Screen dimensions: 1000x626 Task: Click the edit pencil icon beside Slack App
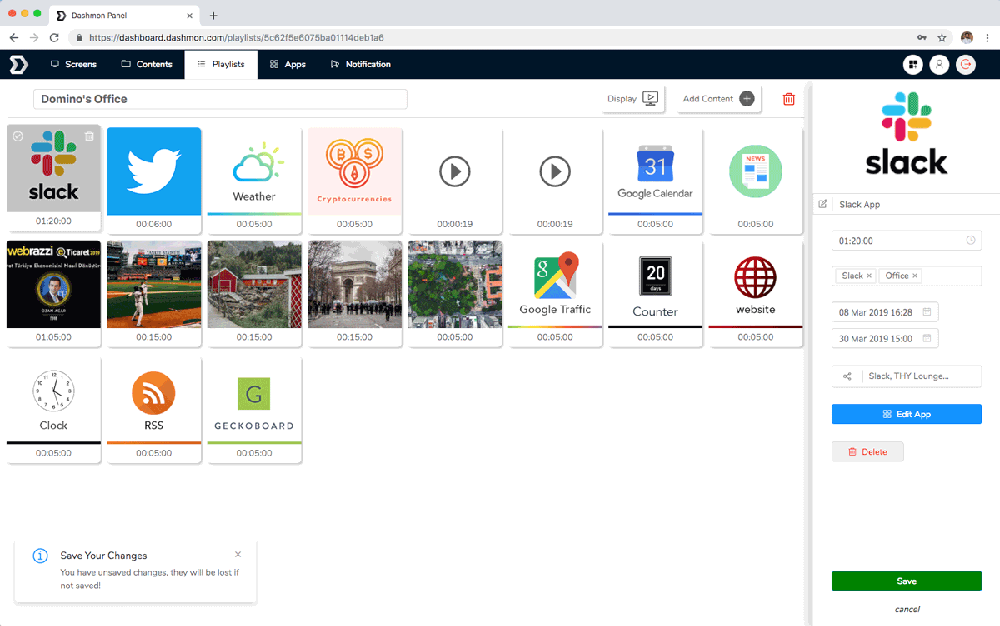coord(823,204)
